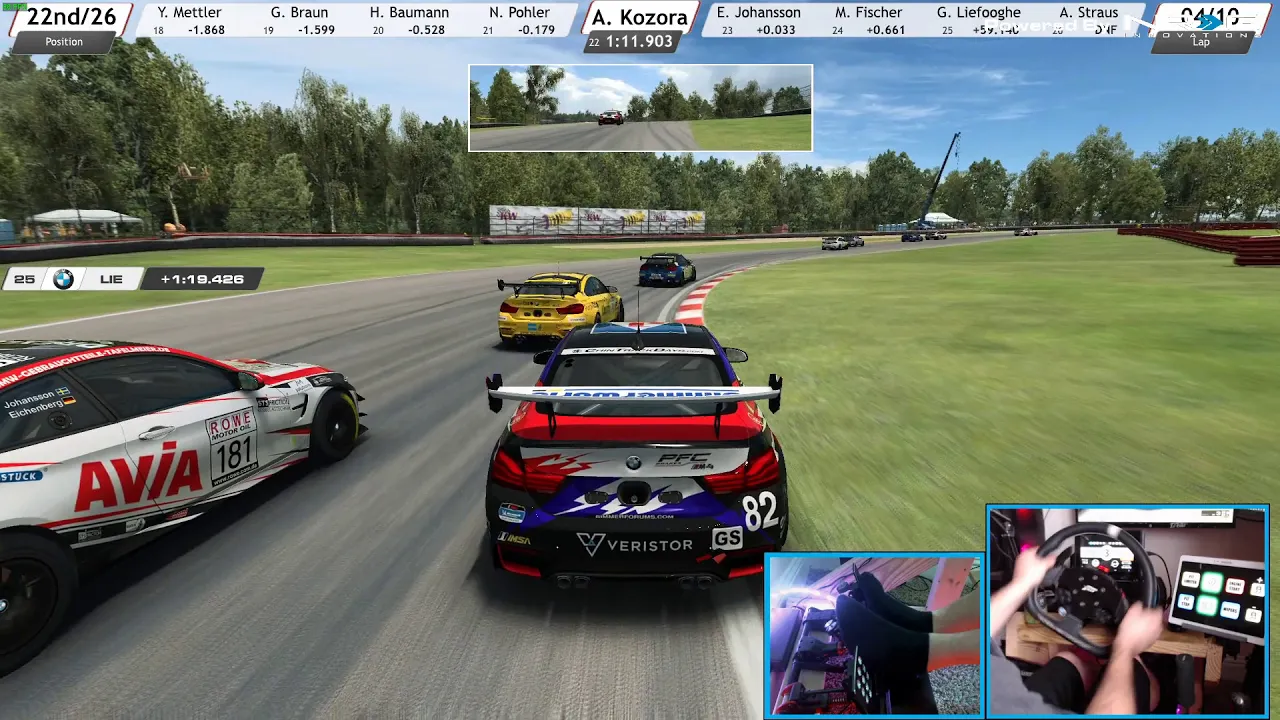
Task: Click the AVIA logo on the white car
Action: tap(139, 476)
